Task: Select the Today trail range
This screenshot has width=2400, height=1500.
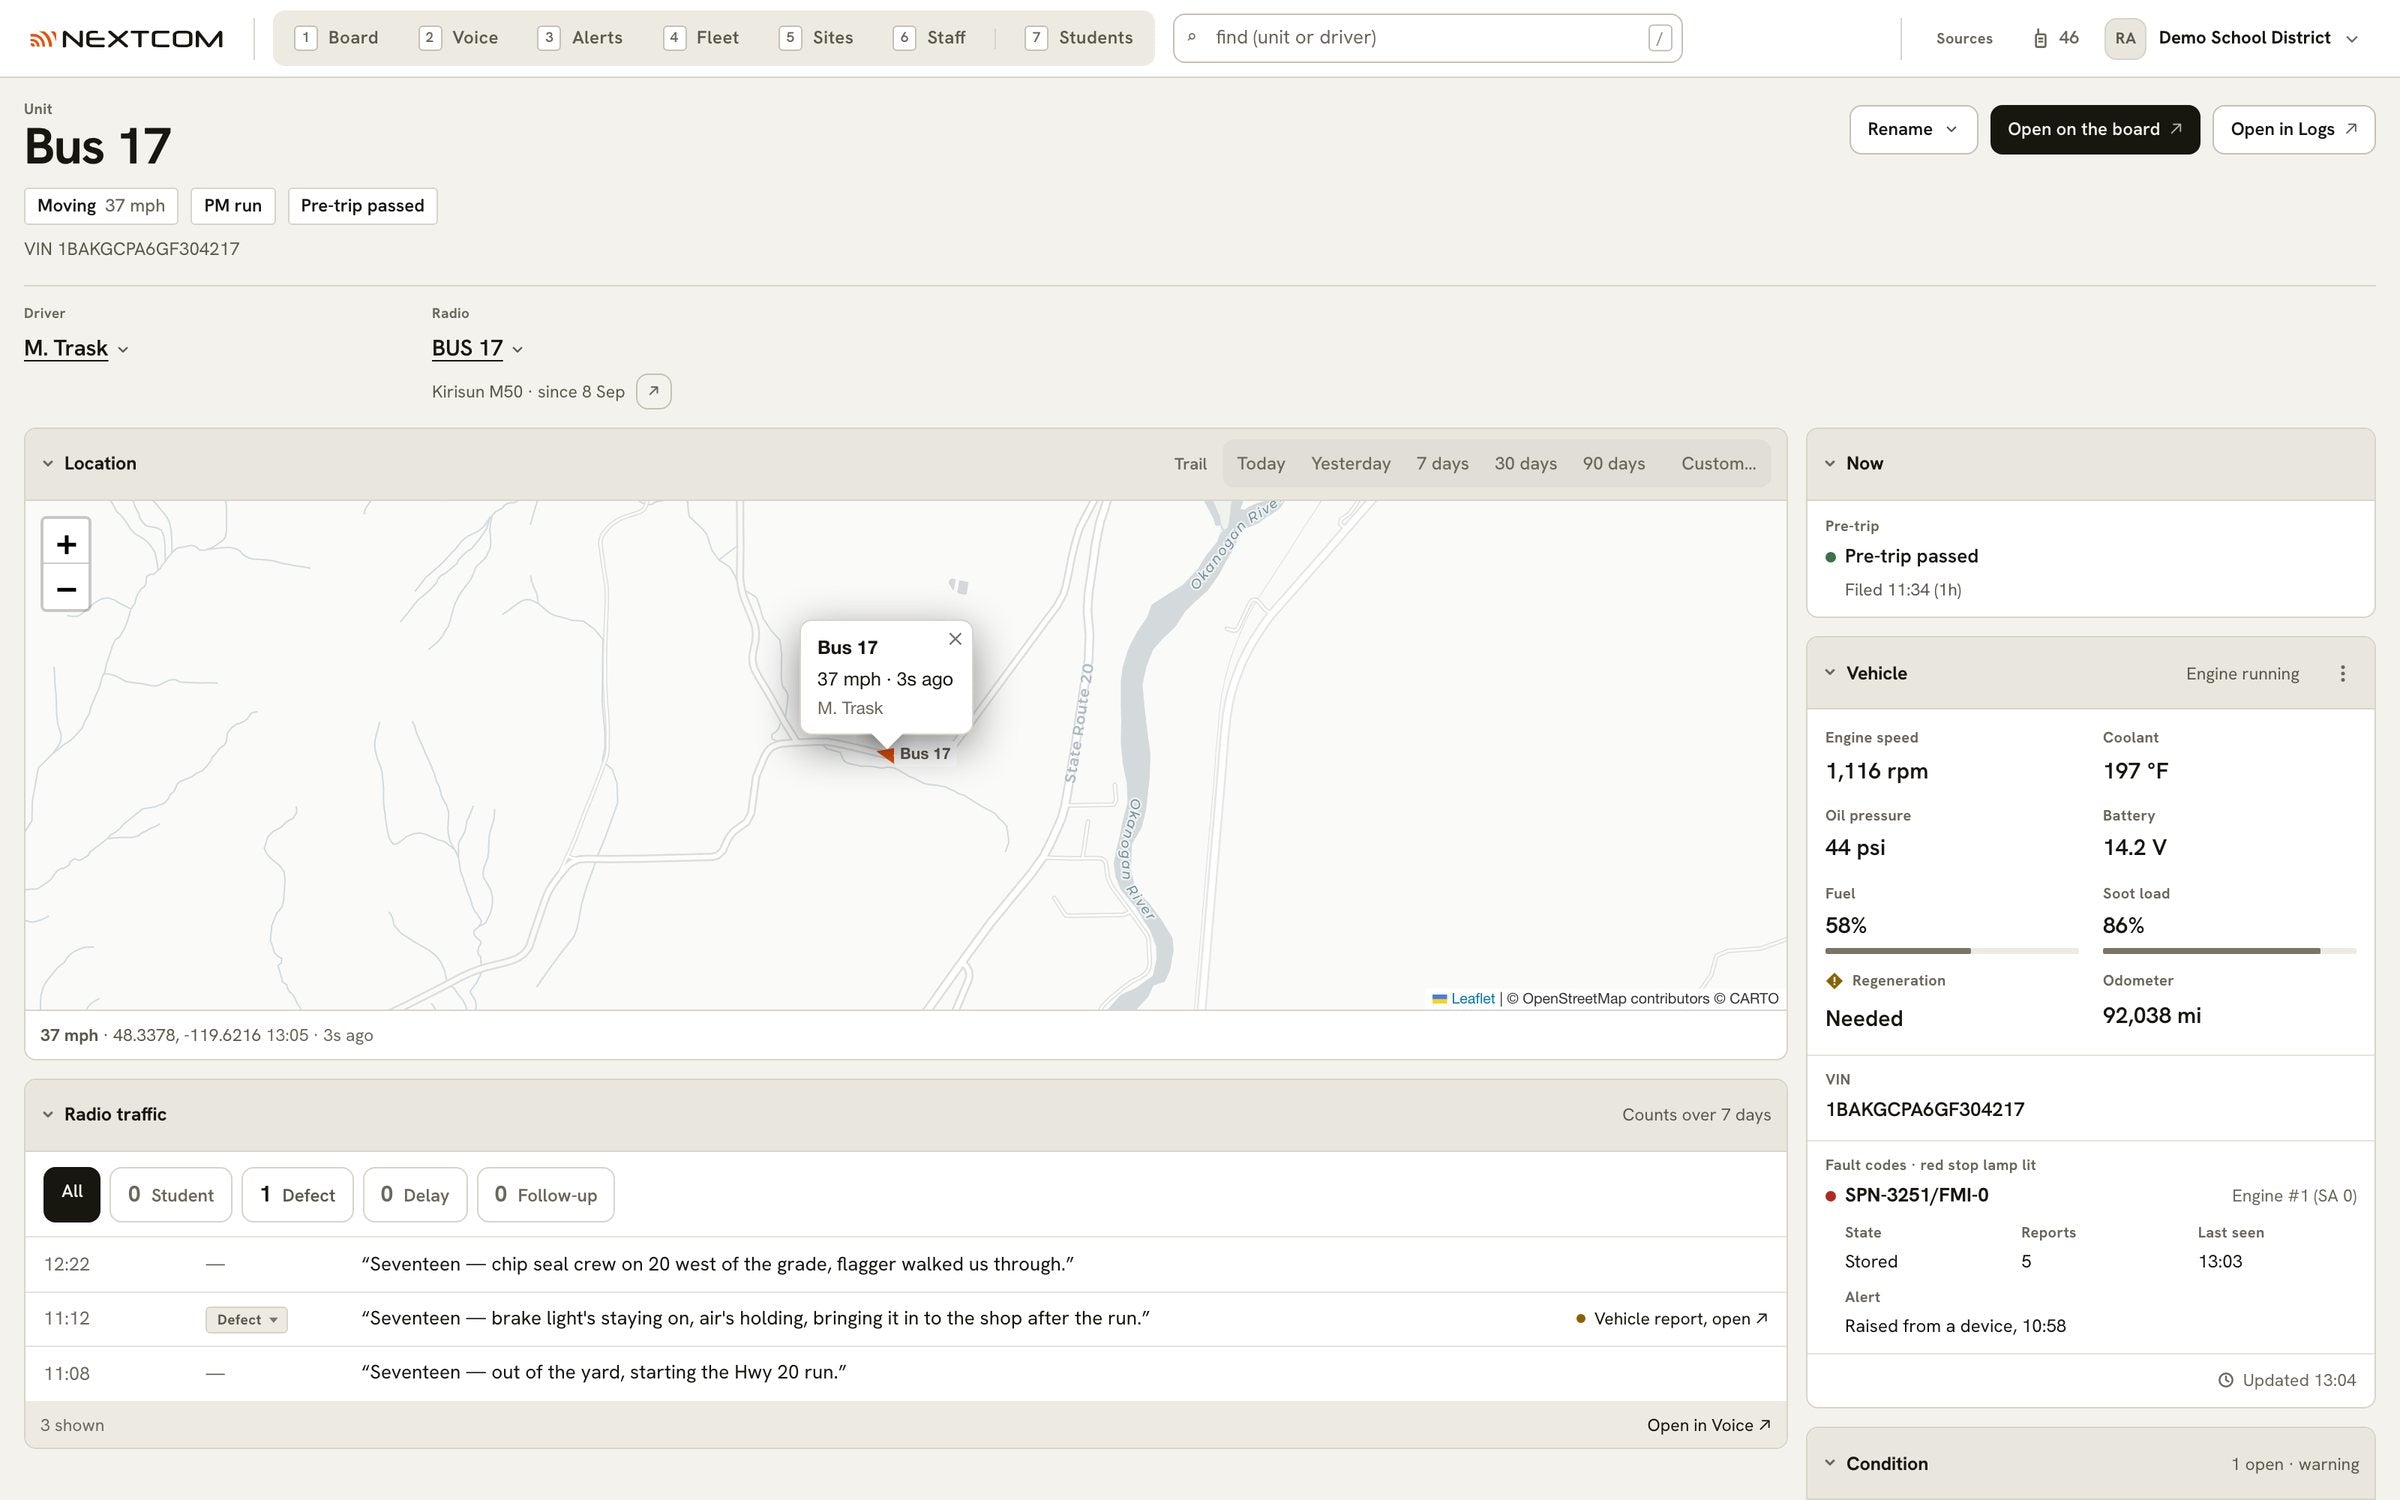Action: coord(1260,463)
